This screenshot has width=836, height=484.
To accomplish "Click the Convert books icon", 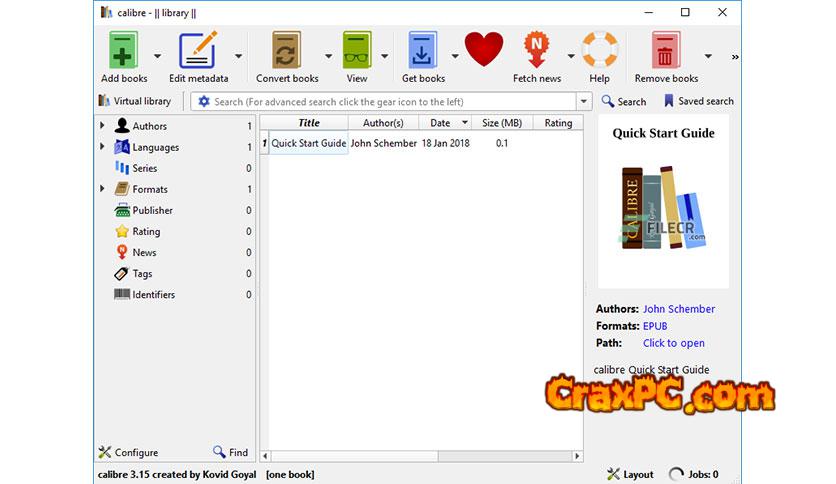I will point(287,51).
